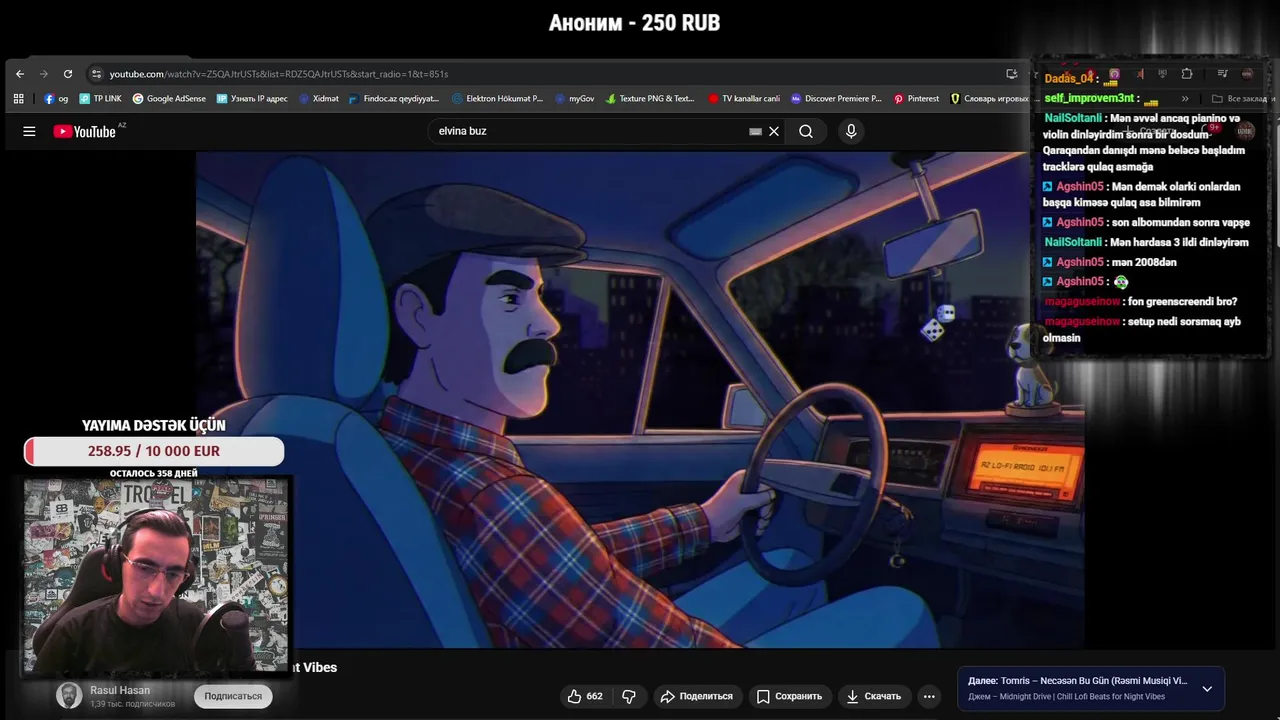Open the Xidmət bookmark
The width and height of the screenshot is (1280, 720).
coord(318,99)
